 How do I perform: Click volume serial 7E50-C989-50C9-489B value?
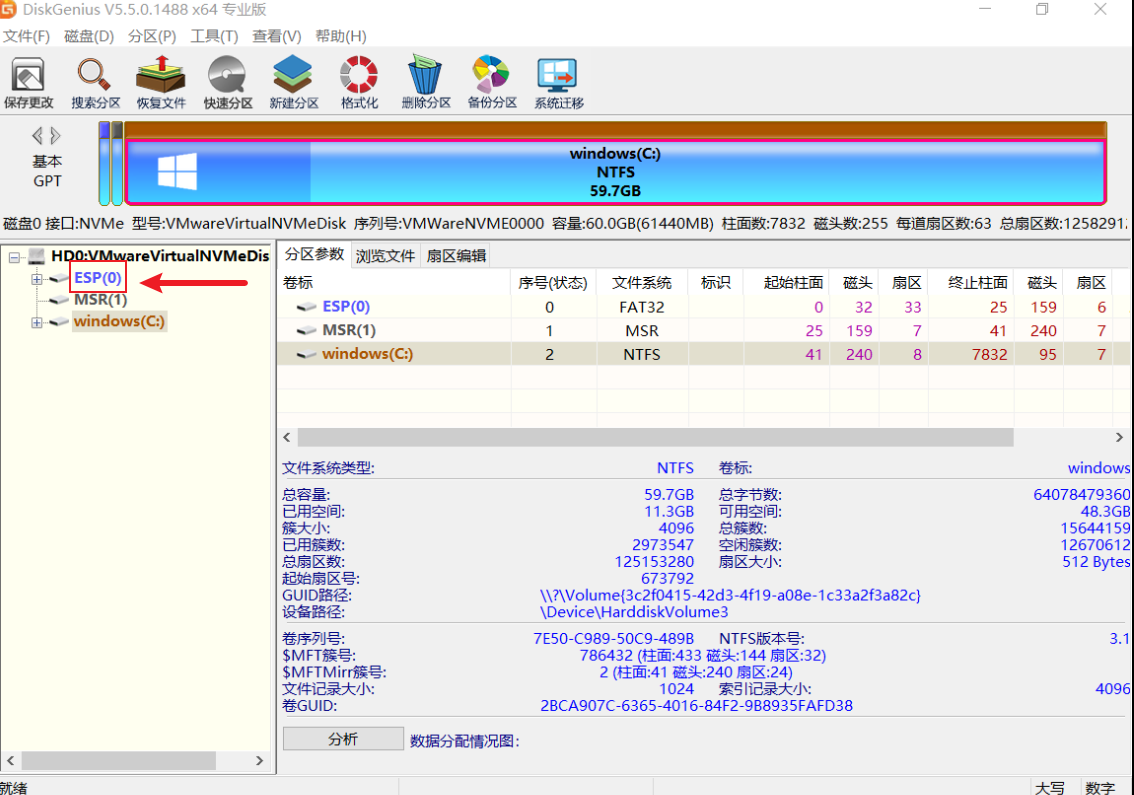(x=613, y=639)
